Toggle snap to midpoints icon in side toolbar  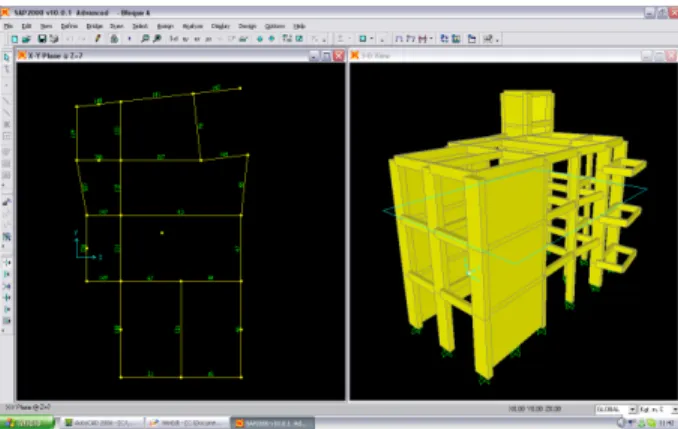[x=6, y=275]
